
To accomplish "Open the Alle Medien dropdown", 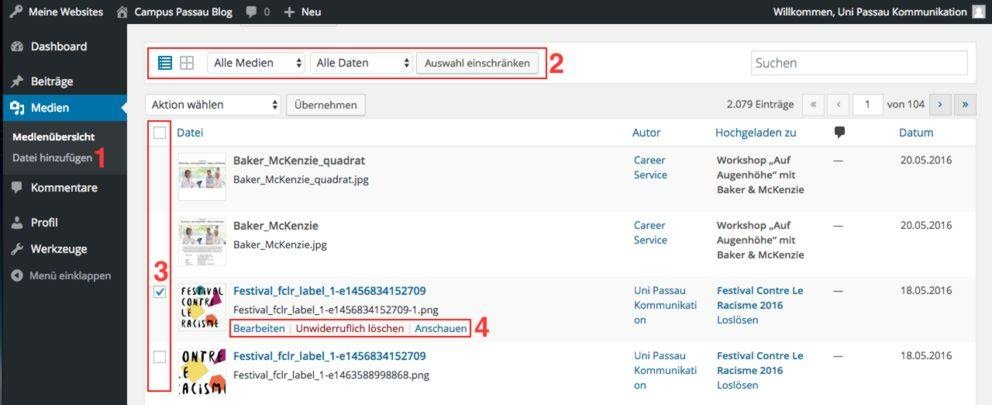I will [256, 63].
